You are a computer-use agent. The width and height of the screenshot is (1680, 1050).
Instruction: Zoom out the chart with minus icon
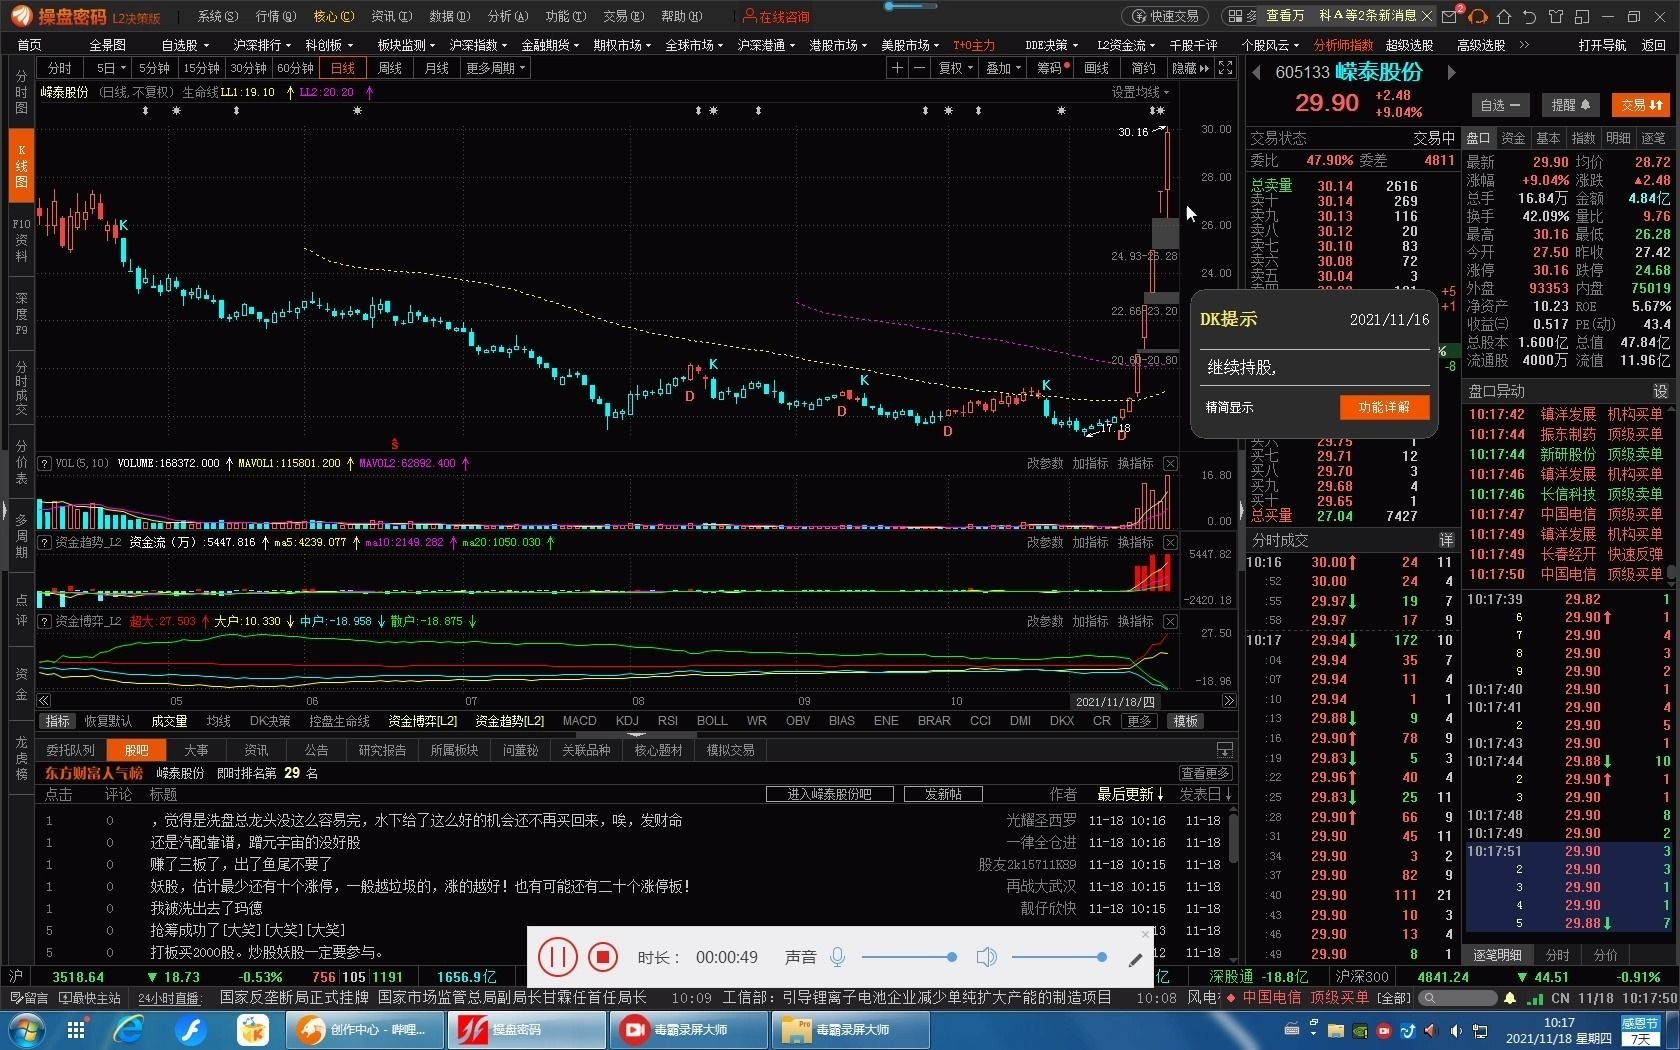(x=919, y=68)
